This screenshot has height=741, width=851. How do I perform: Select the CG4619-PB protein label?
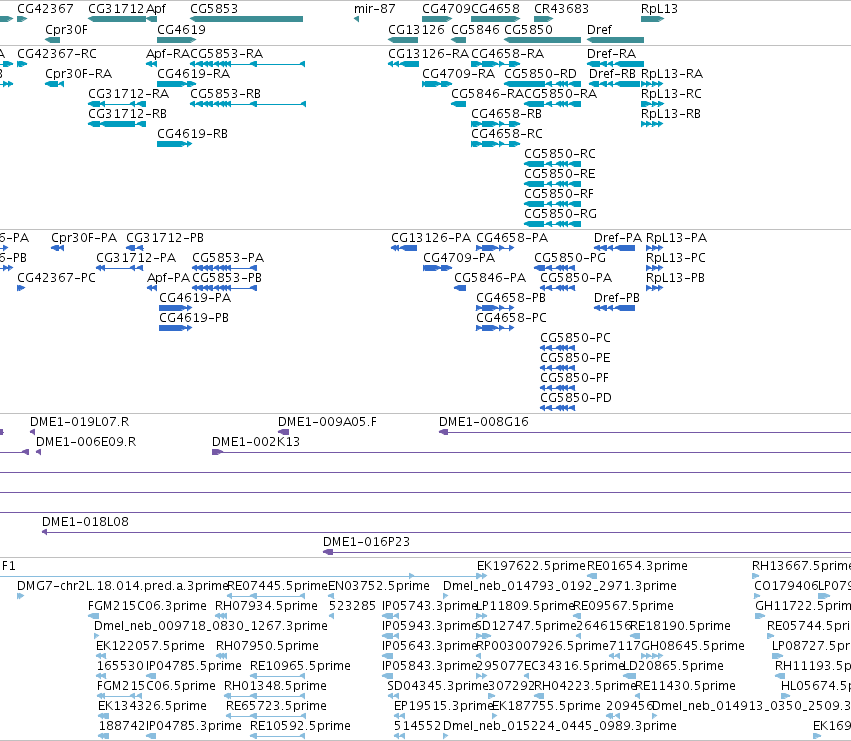tap(194, 318)
